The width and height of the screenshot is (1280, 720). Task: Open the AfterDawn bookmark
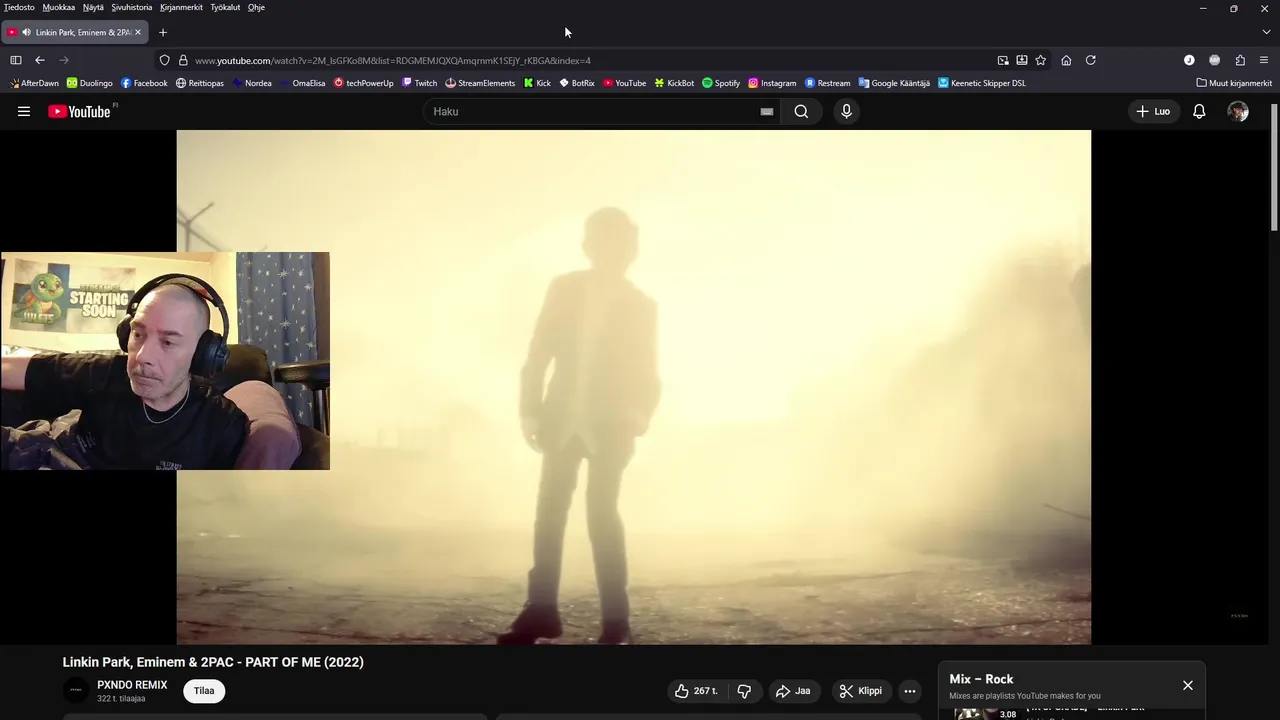[x=34, y=83]
